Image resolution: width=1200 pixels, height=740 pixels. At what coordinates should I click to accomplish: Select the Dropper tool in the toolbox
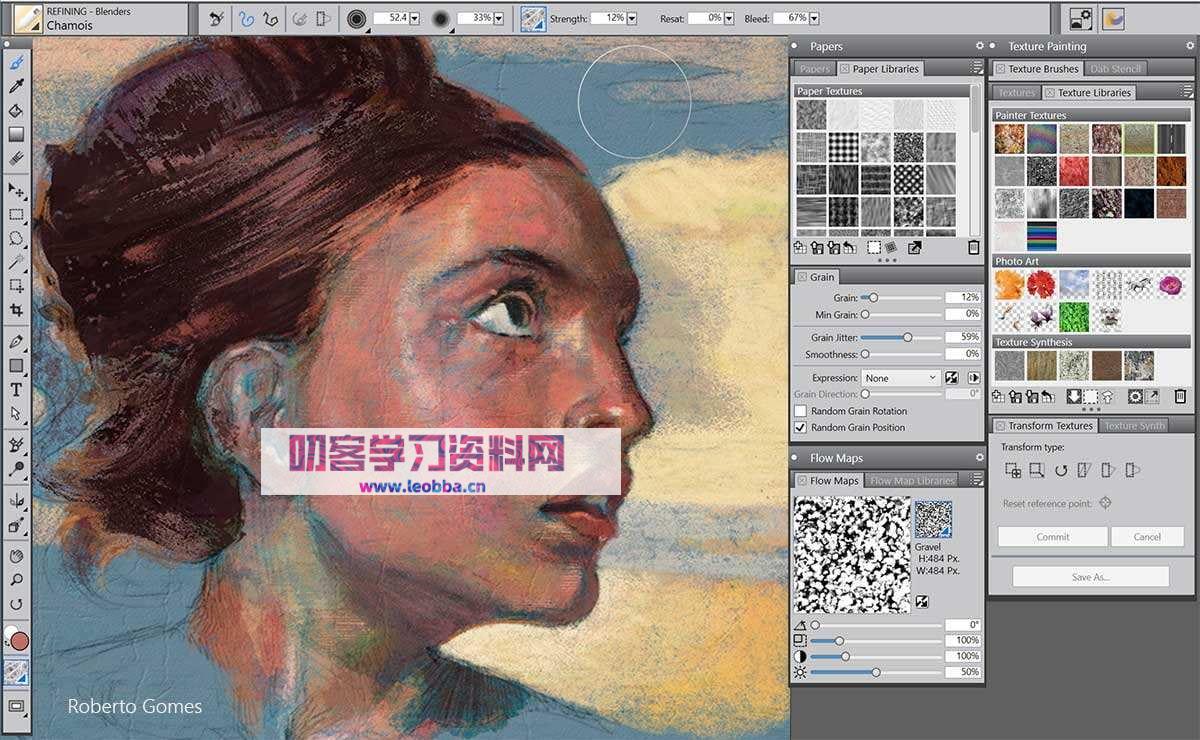pyautogui.click(x=16, y=86)
